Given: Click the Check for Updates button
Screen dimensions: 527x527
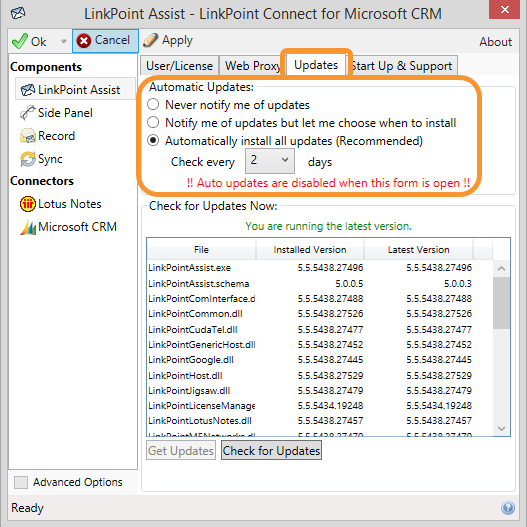Looking at the screenshot, I should point(271,450).
